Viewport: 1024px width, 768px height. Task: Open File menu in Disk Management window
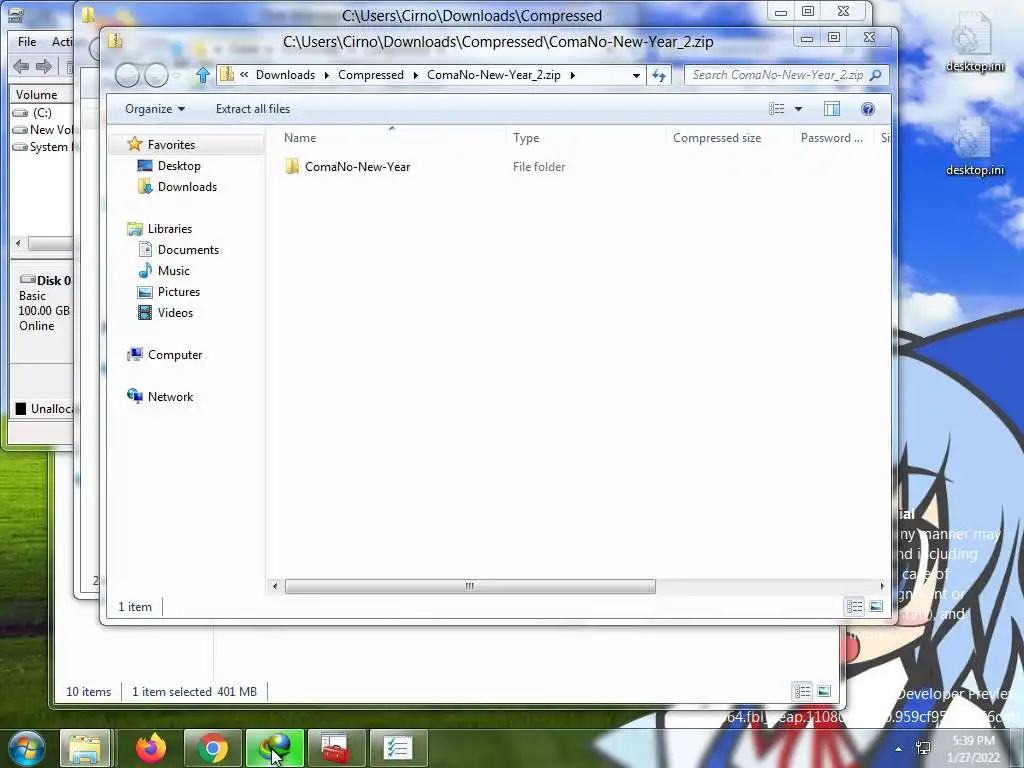[x=27, y=42]
